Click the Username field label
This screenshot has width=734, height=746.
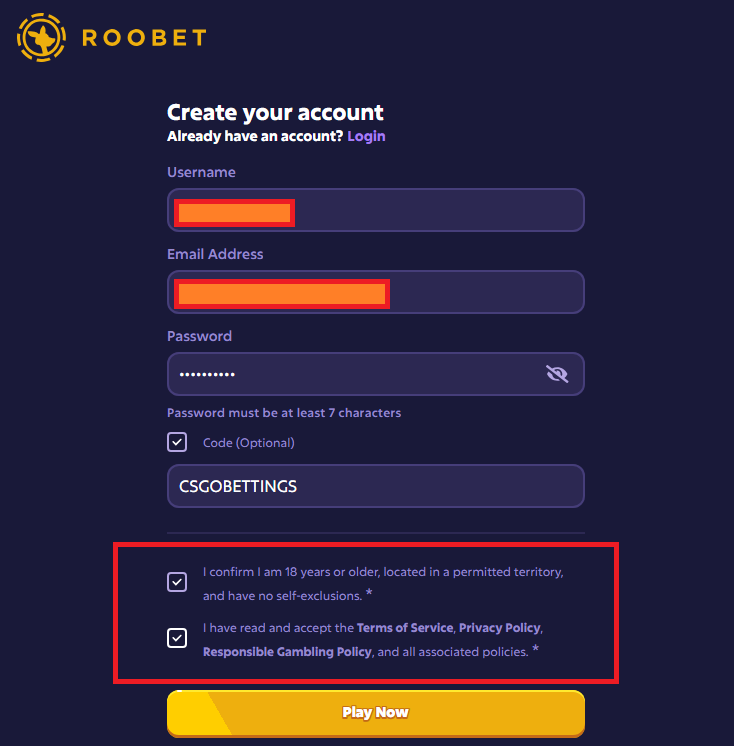201,172
